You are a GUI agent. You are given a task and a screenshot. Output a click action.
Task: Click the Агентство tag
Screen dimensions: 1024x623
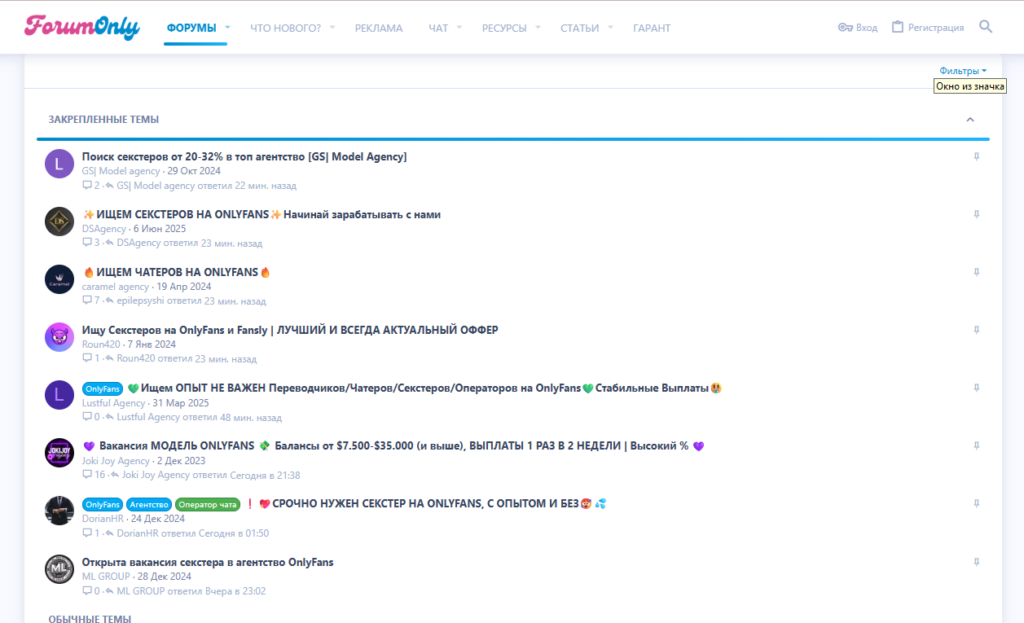[148, 504]
